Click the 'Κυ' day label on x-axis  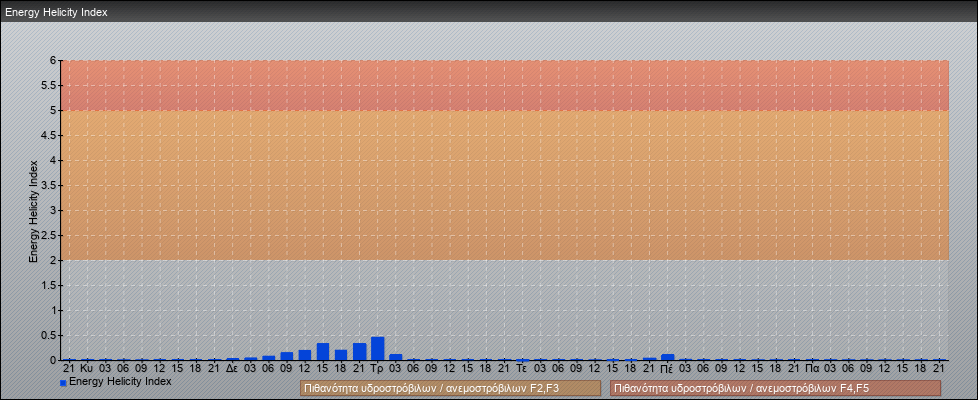coord(87,368)
